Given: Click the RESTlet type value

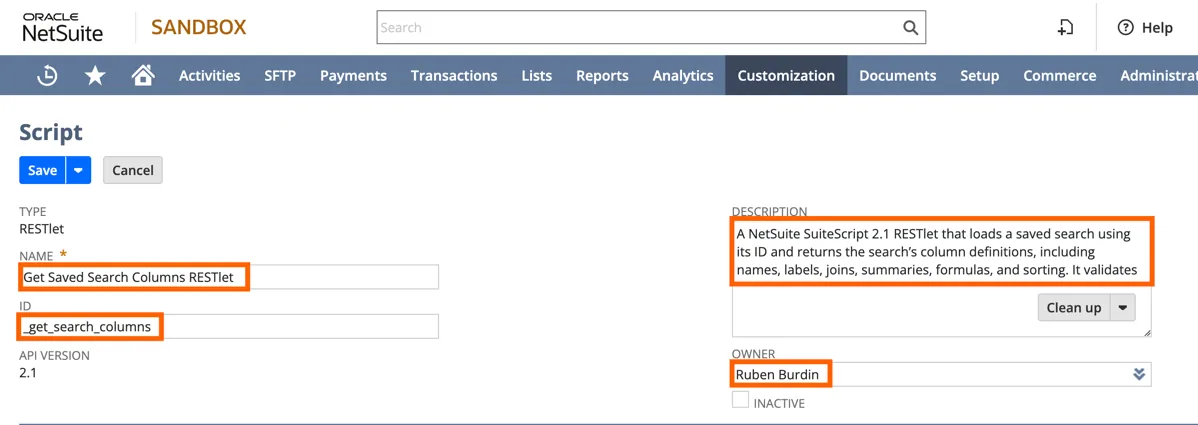Looking at the screenshot, I should 41,228.
